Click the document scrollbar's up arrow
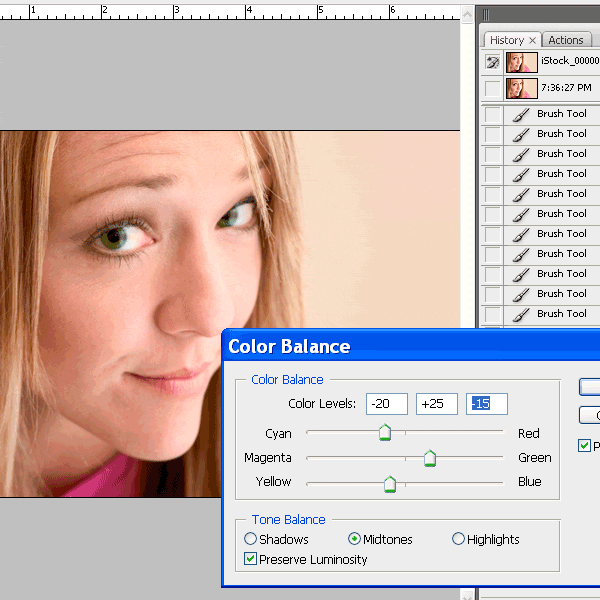 pos(467,15)
